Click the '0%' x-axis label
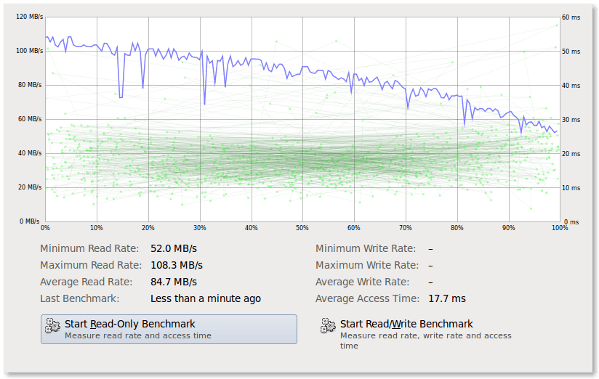 45,228
